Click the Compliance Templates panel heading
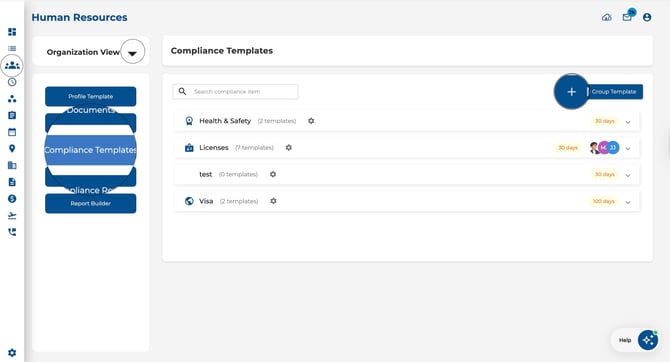The image size is (670, 362). point(222,50)
